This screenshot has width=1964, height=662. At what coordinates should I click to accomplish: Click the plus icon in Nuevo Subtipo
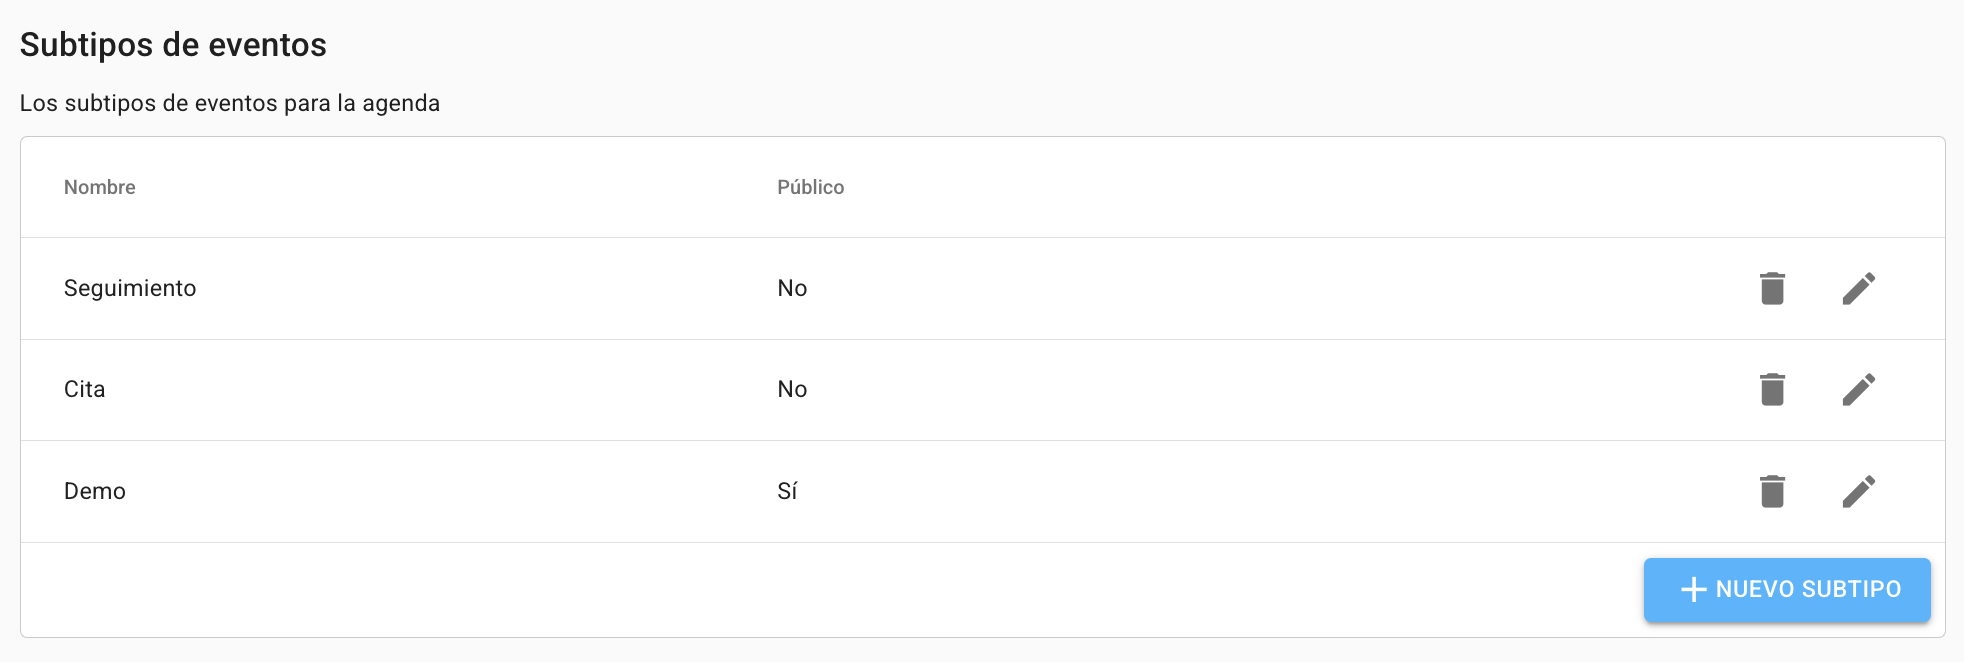point(1693,590)
